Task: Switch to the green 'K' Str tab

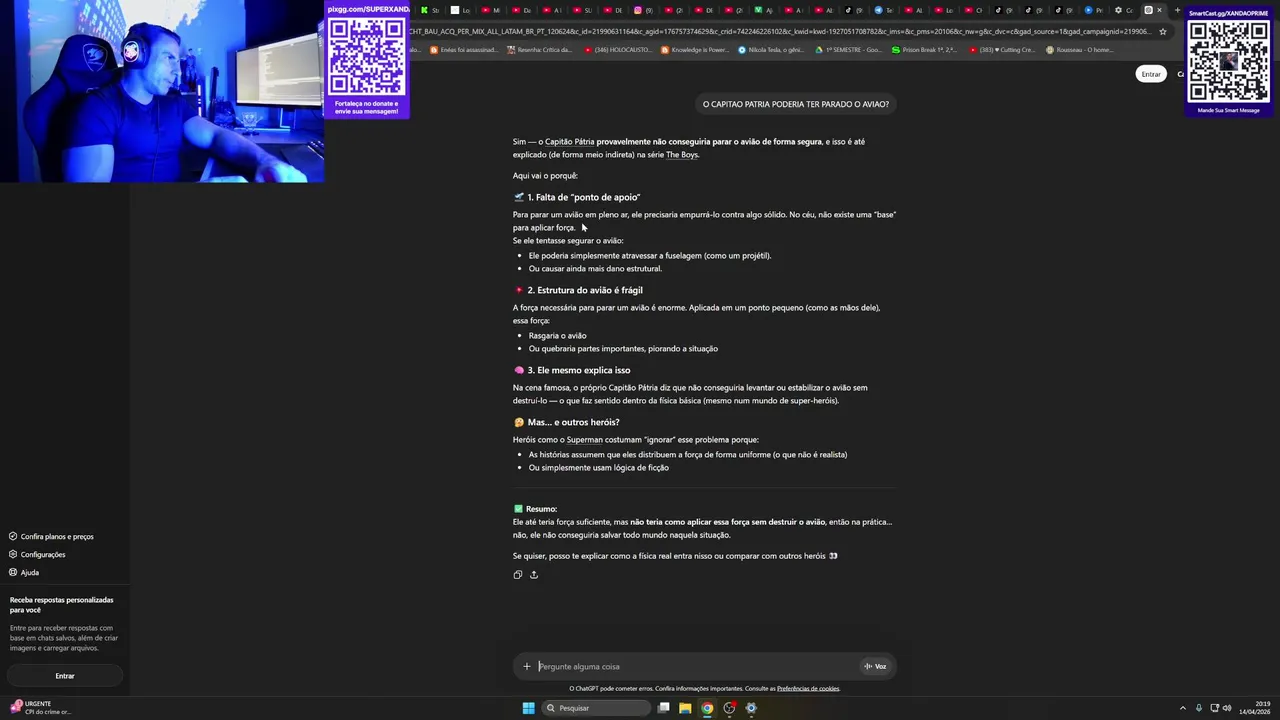Action: [430, 10]
